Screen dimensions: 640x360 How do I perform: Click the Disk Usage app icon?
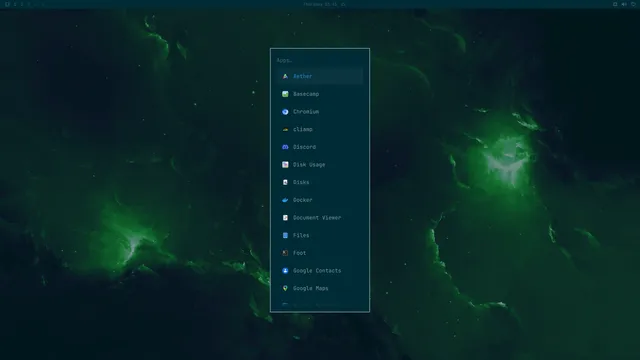coord(285,164)
